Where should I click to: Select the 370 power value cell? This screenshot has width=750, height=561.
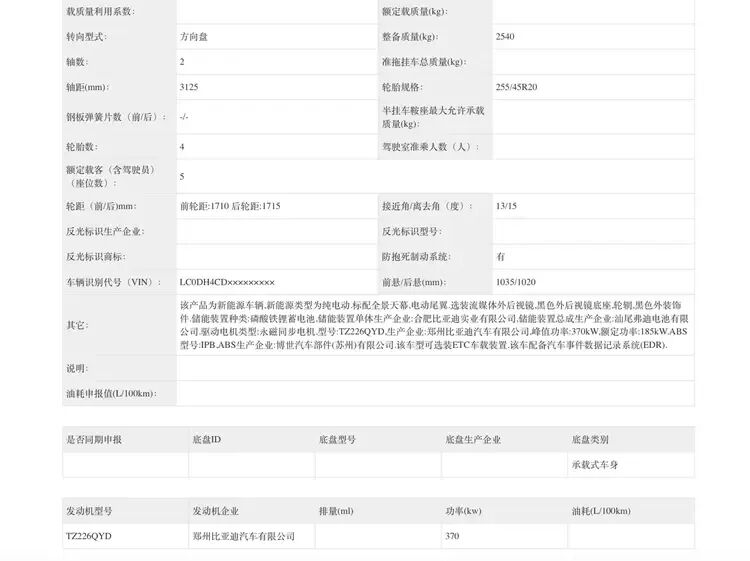pyautogui.click(x=452, y=536)
